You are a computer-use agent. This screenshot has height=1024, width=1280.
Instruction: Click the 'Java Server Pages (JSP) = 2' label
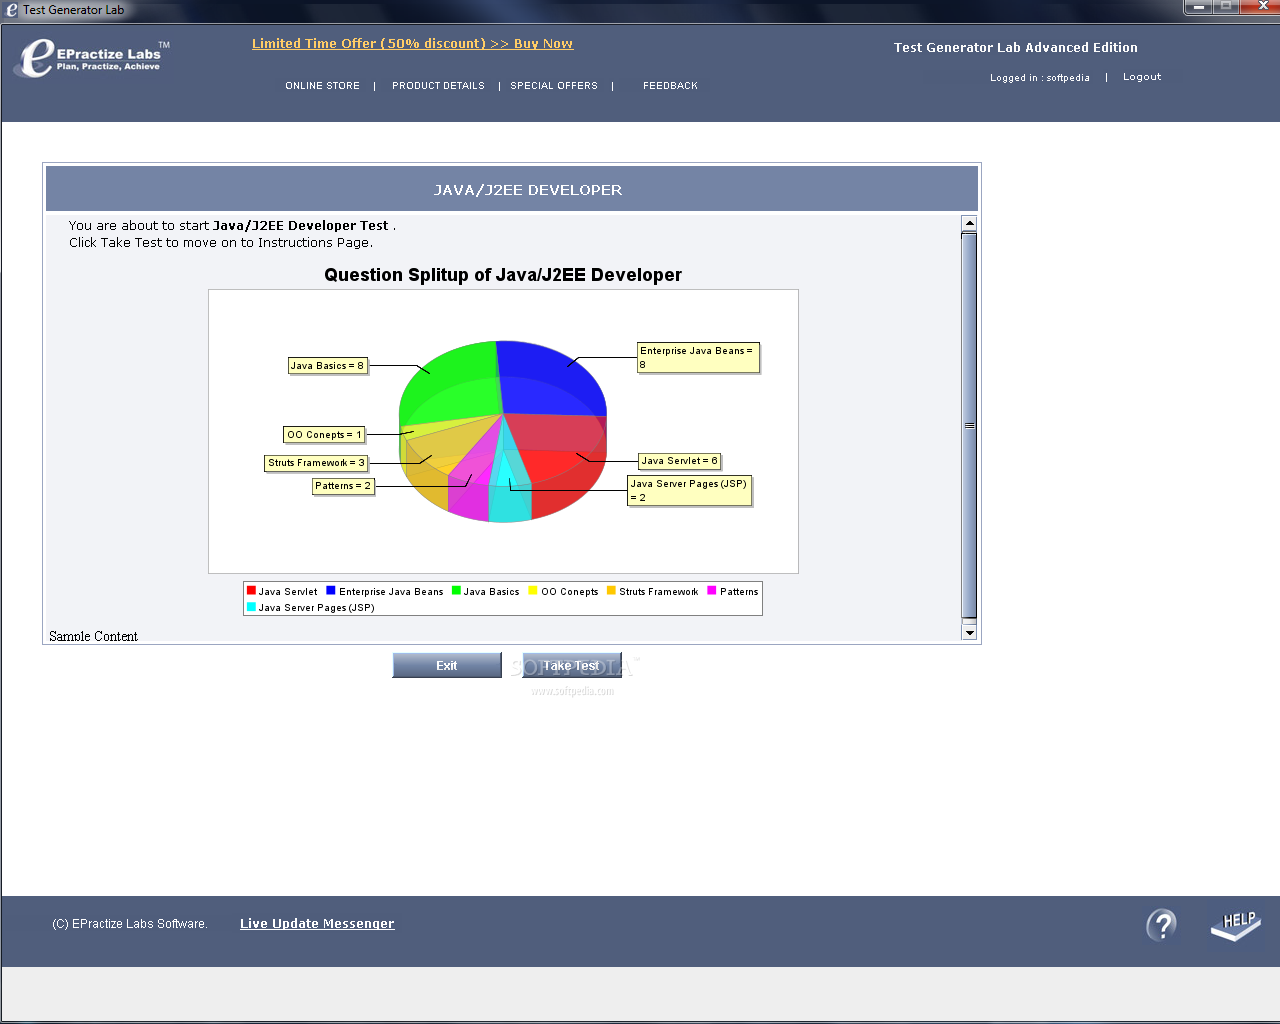[689, 491]
